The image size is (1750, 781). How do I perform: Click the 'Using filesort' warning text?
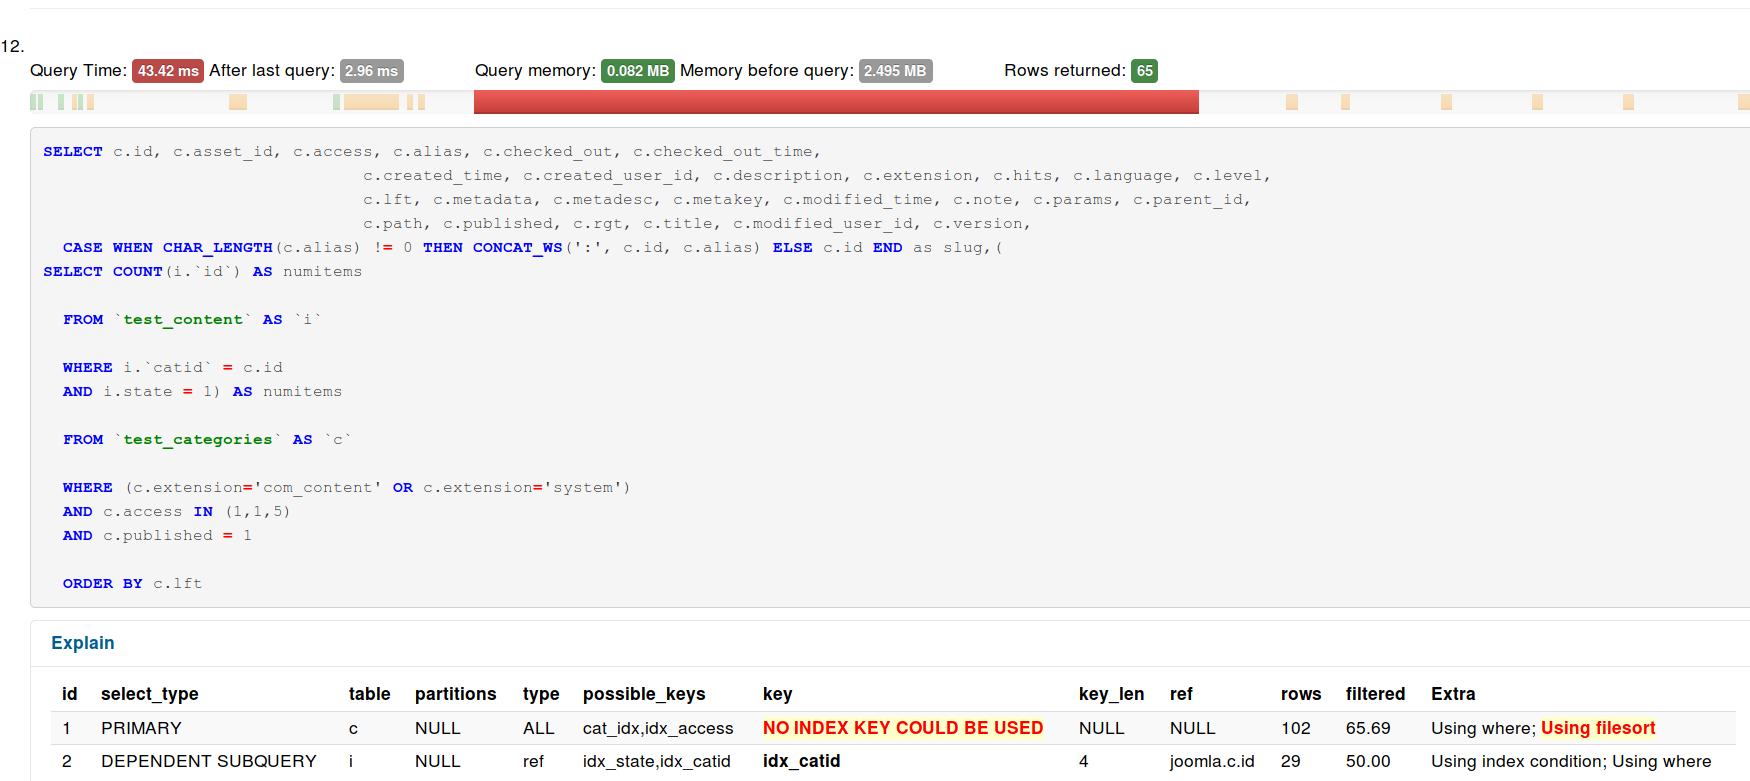[x=1598, y=728]
